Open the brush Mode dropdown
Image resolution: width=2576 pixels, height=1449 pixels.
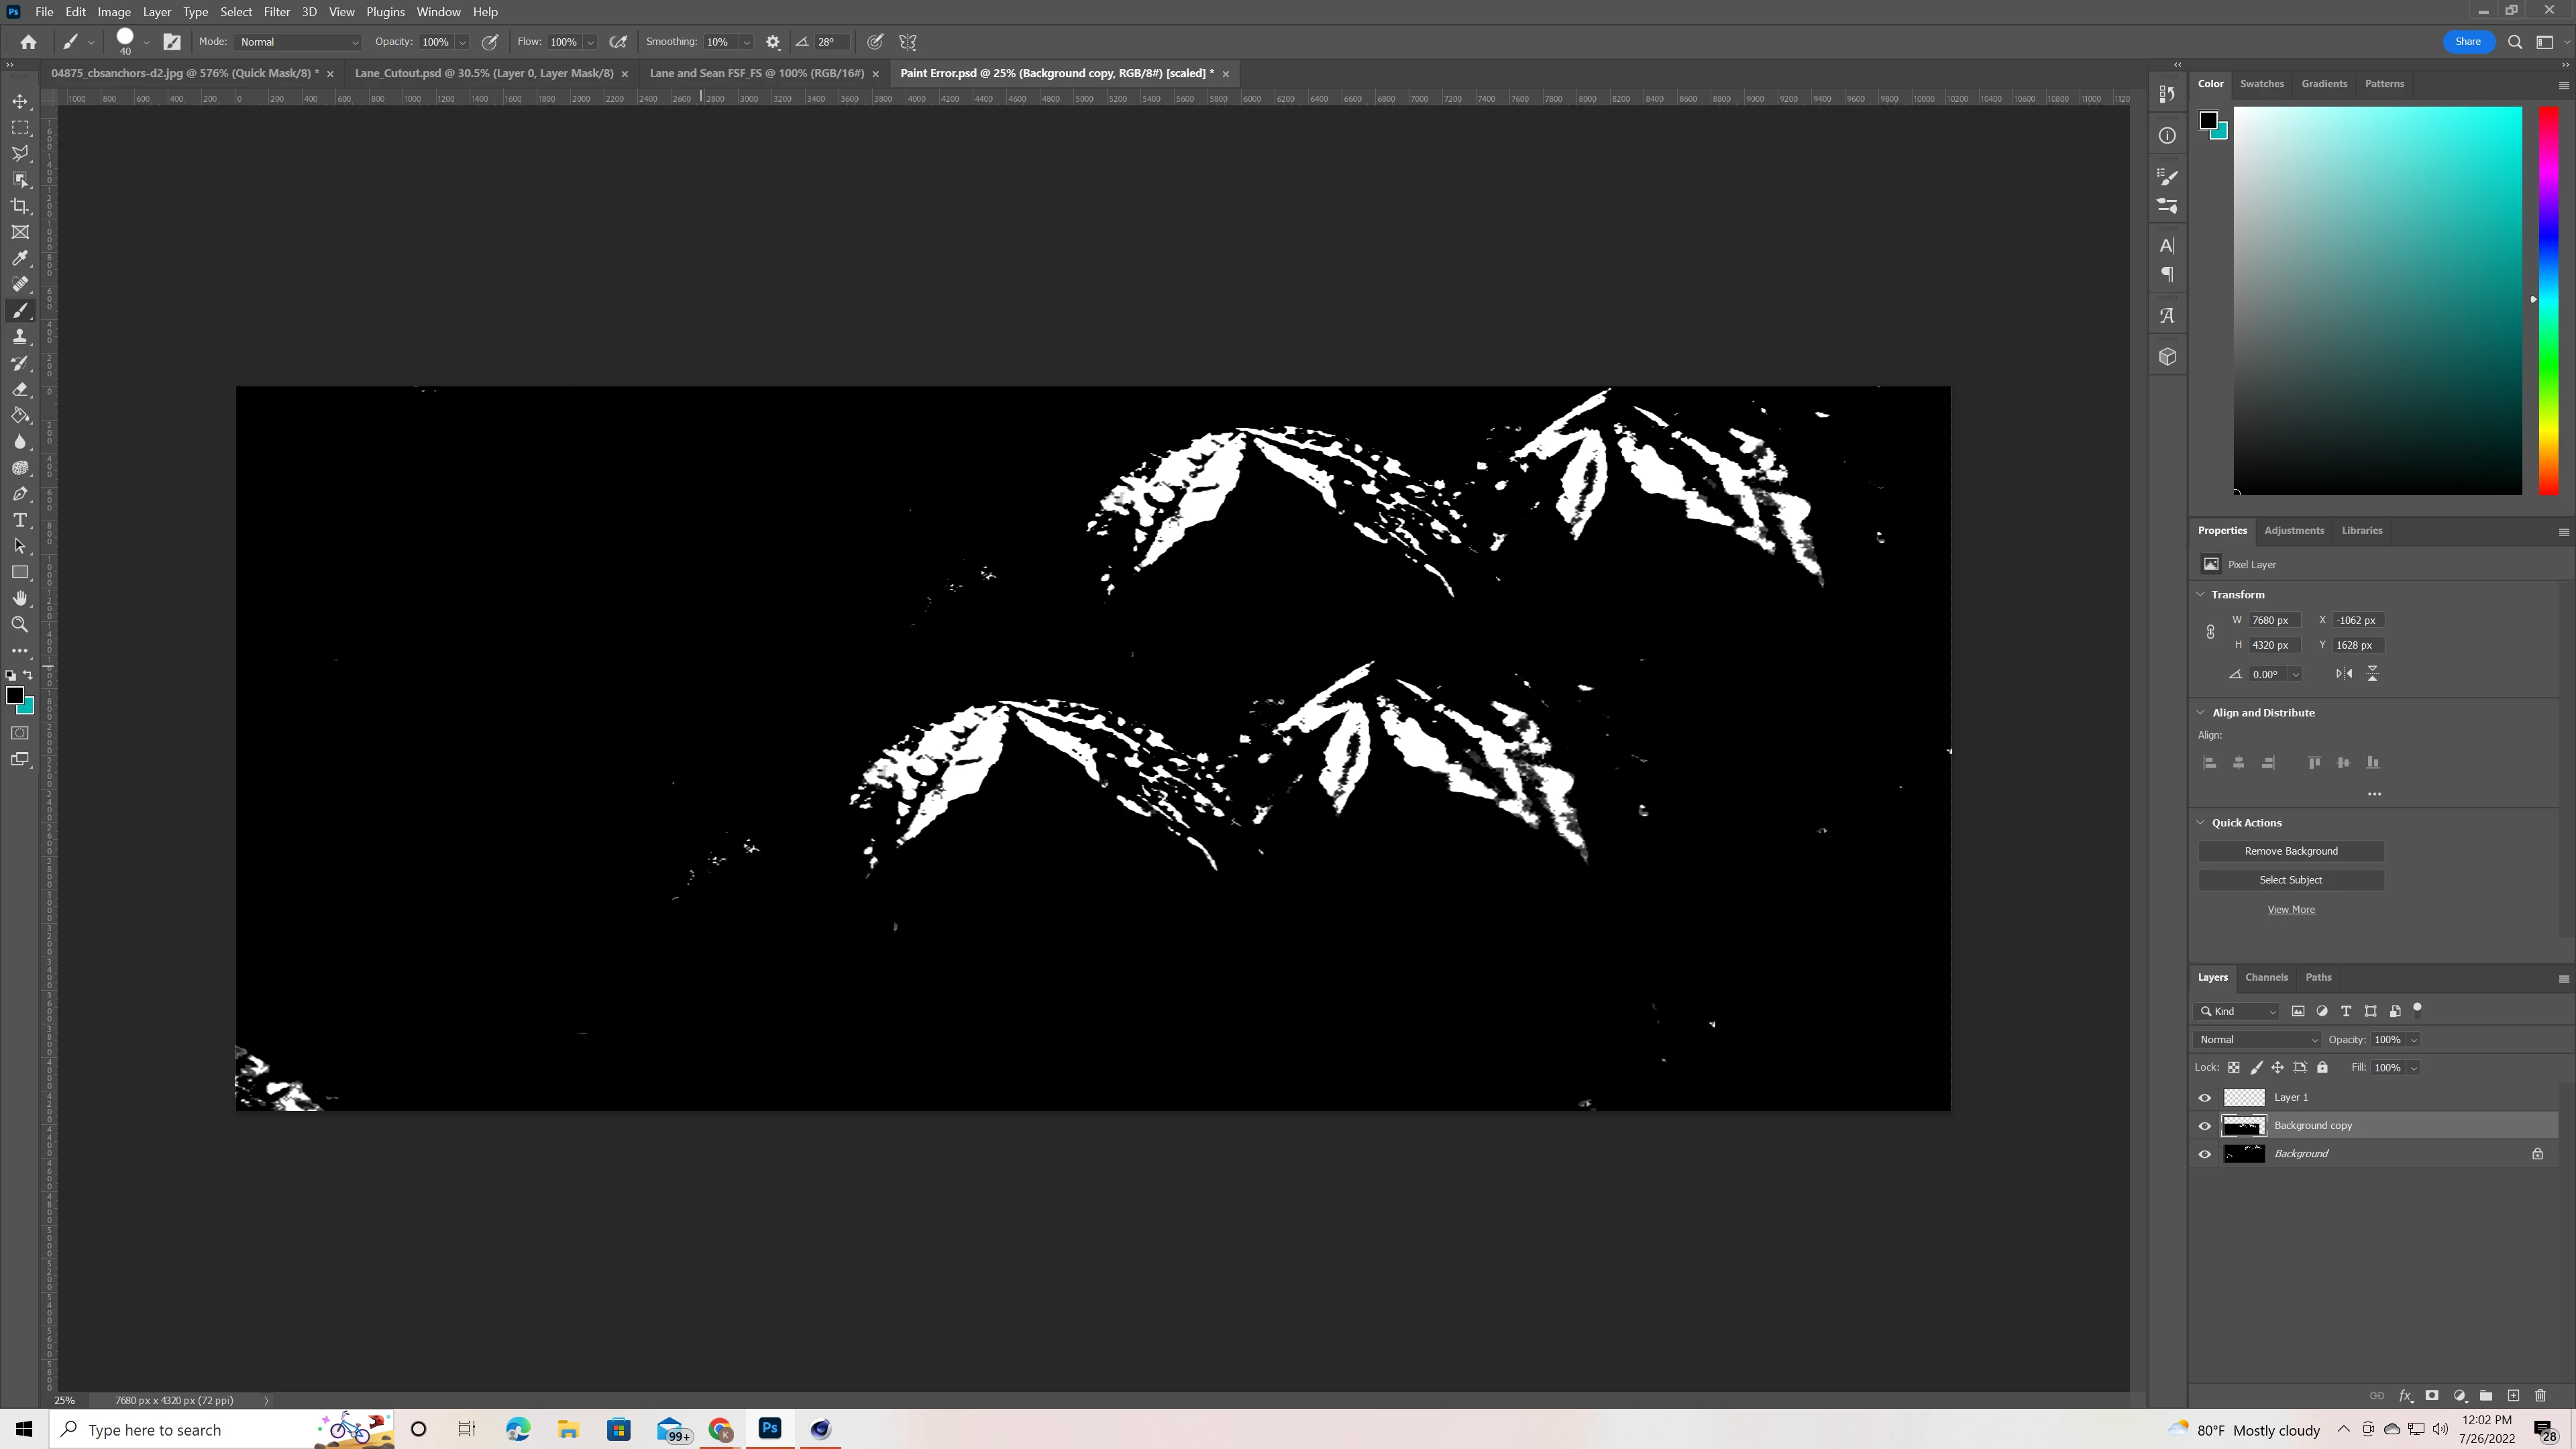[x=299, y=42]
